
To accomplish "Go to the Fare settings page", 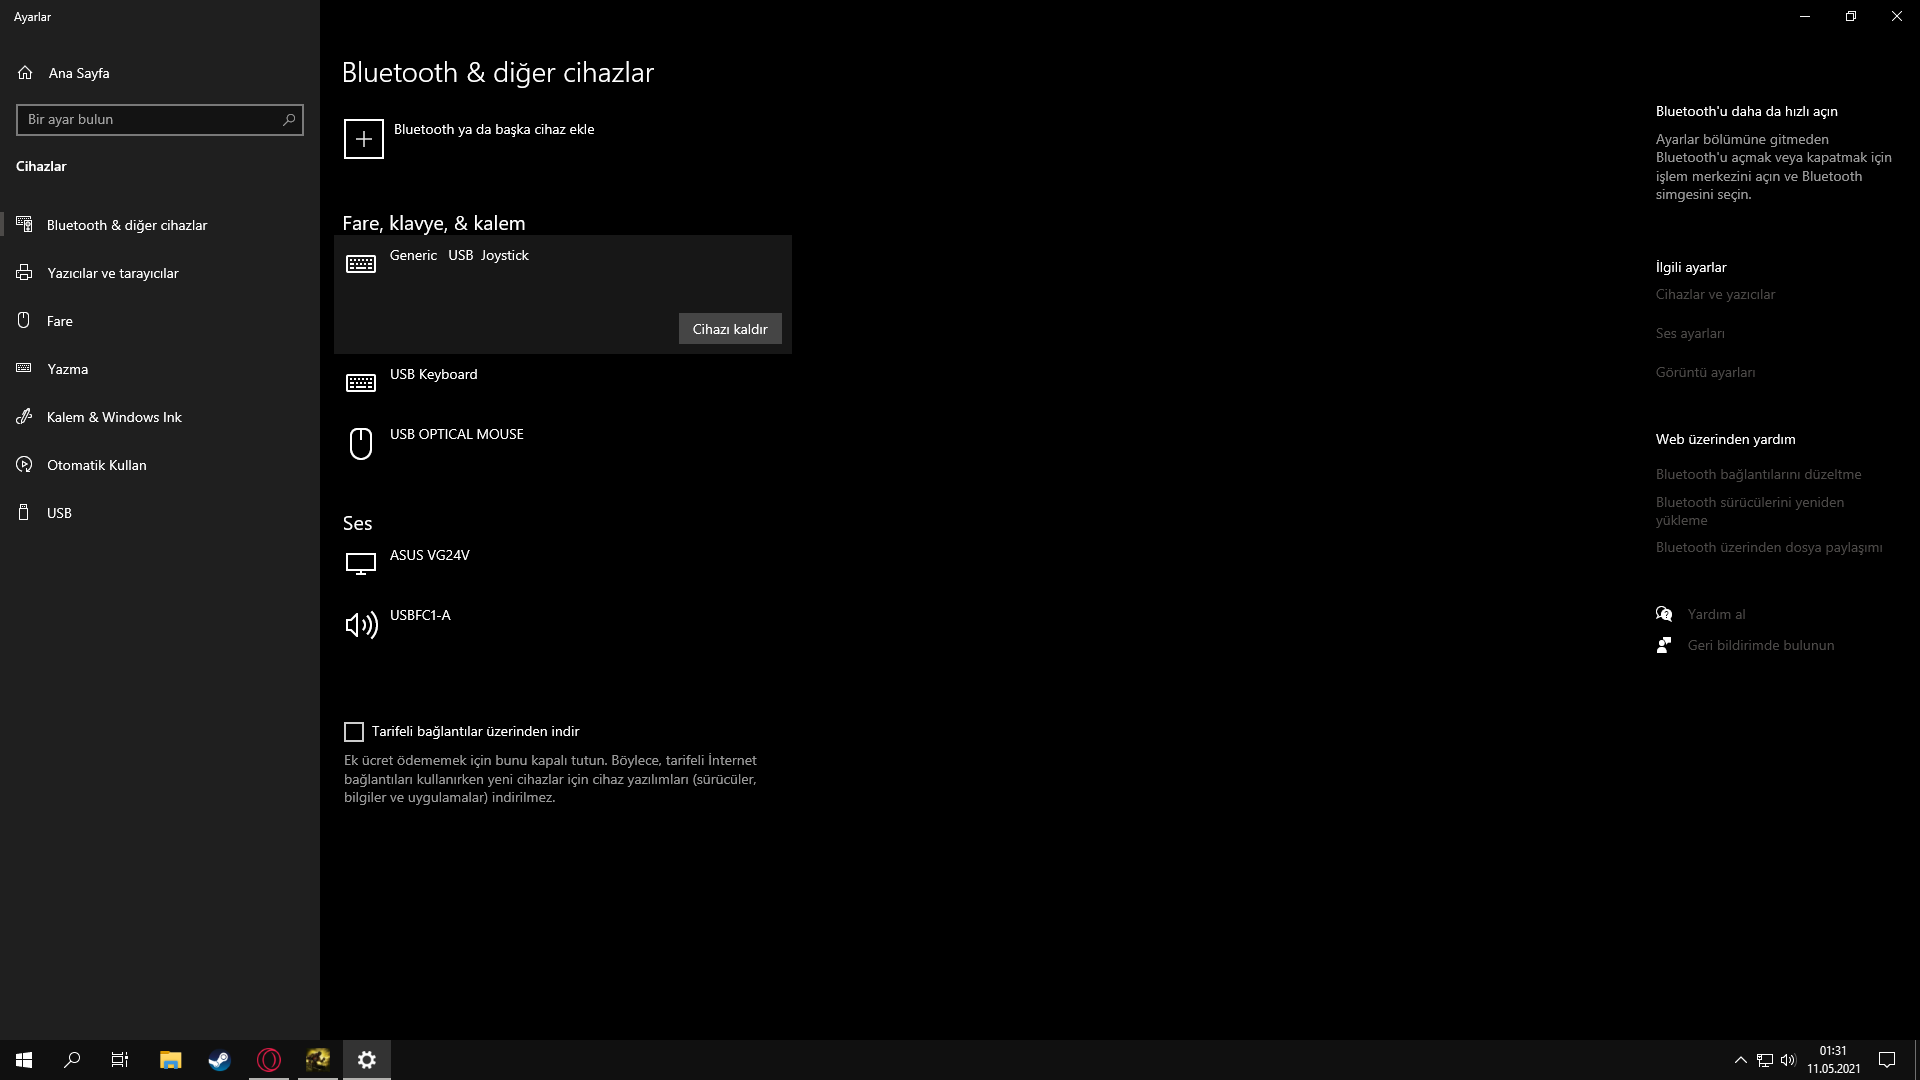I will tap(59, 321).
